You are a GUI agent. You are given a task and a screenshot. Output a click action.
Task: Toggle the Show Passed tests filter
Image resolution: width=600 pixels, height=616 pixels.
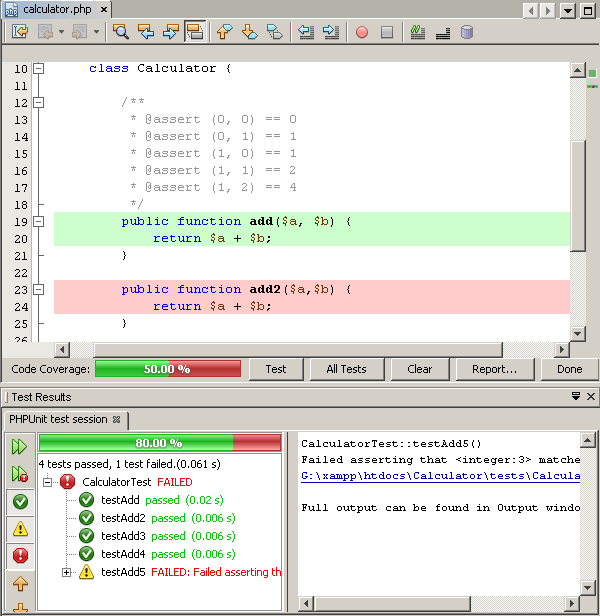click(x=19, y=501)
